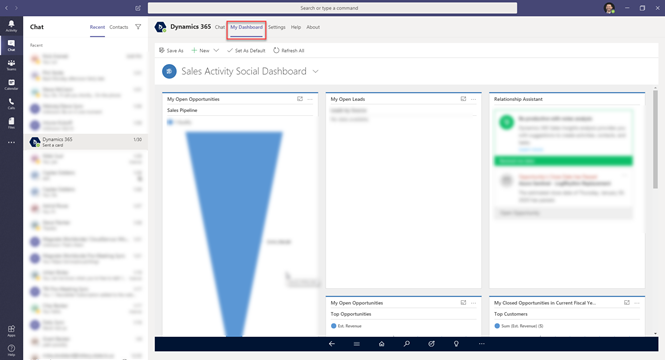
Task: Open the Activity feed in sidebar
Action: coord(11,25)
